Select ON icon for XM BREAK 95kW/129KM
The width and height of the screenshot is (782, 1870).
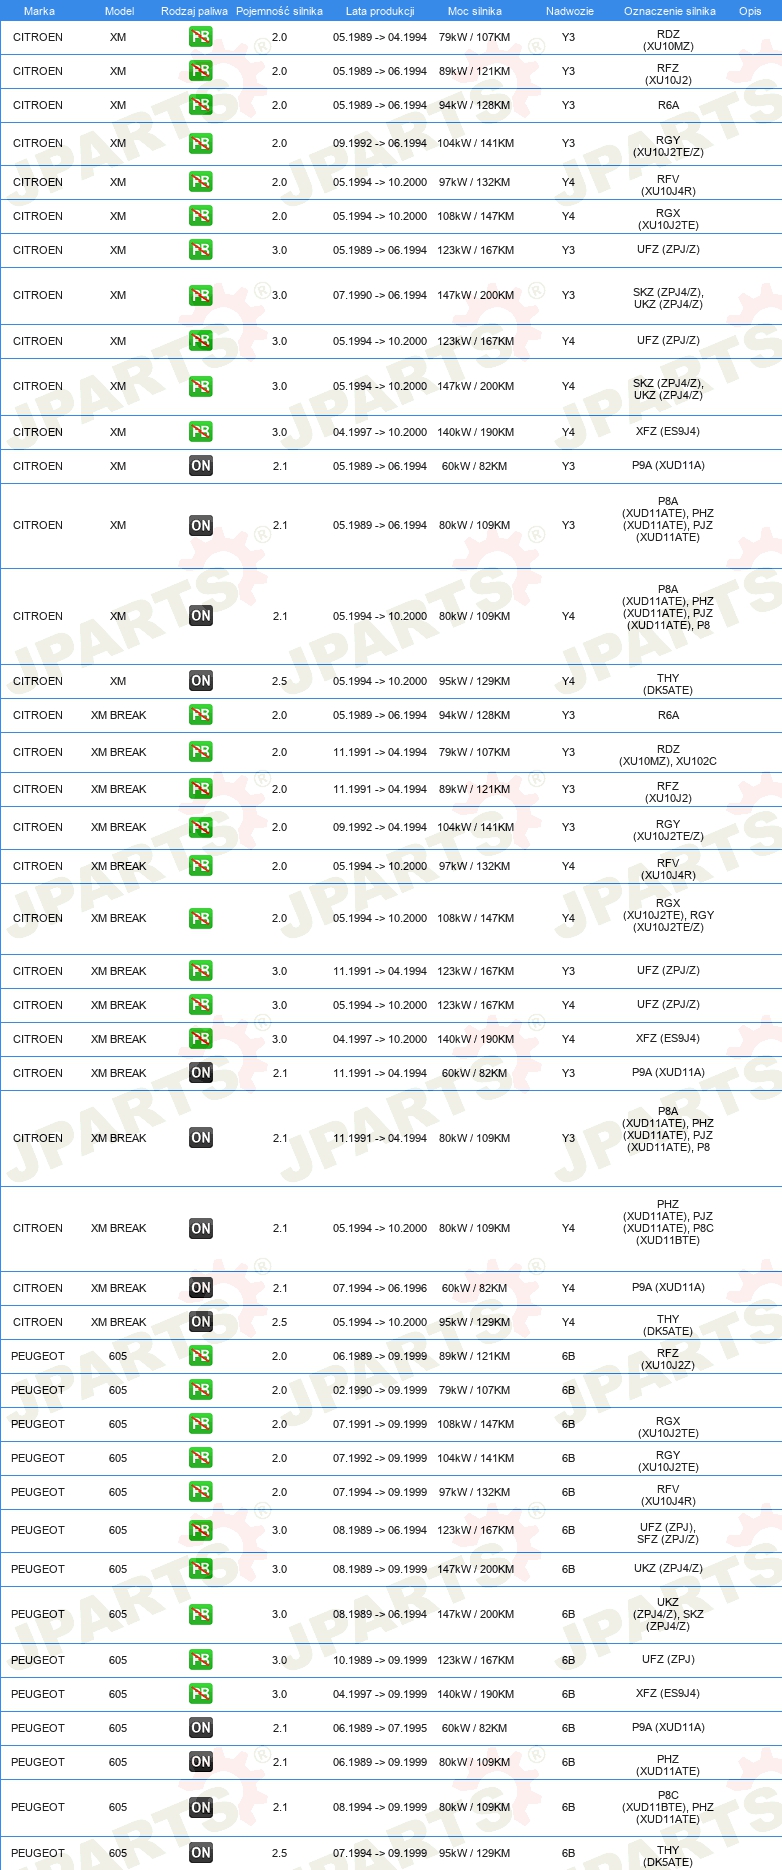(x=201, y=1322)
